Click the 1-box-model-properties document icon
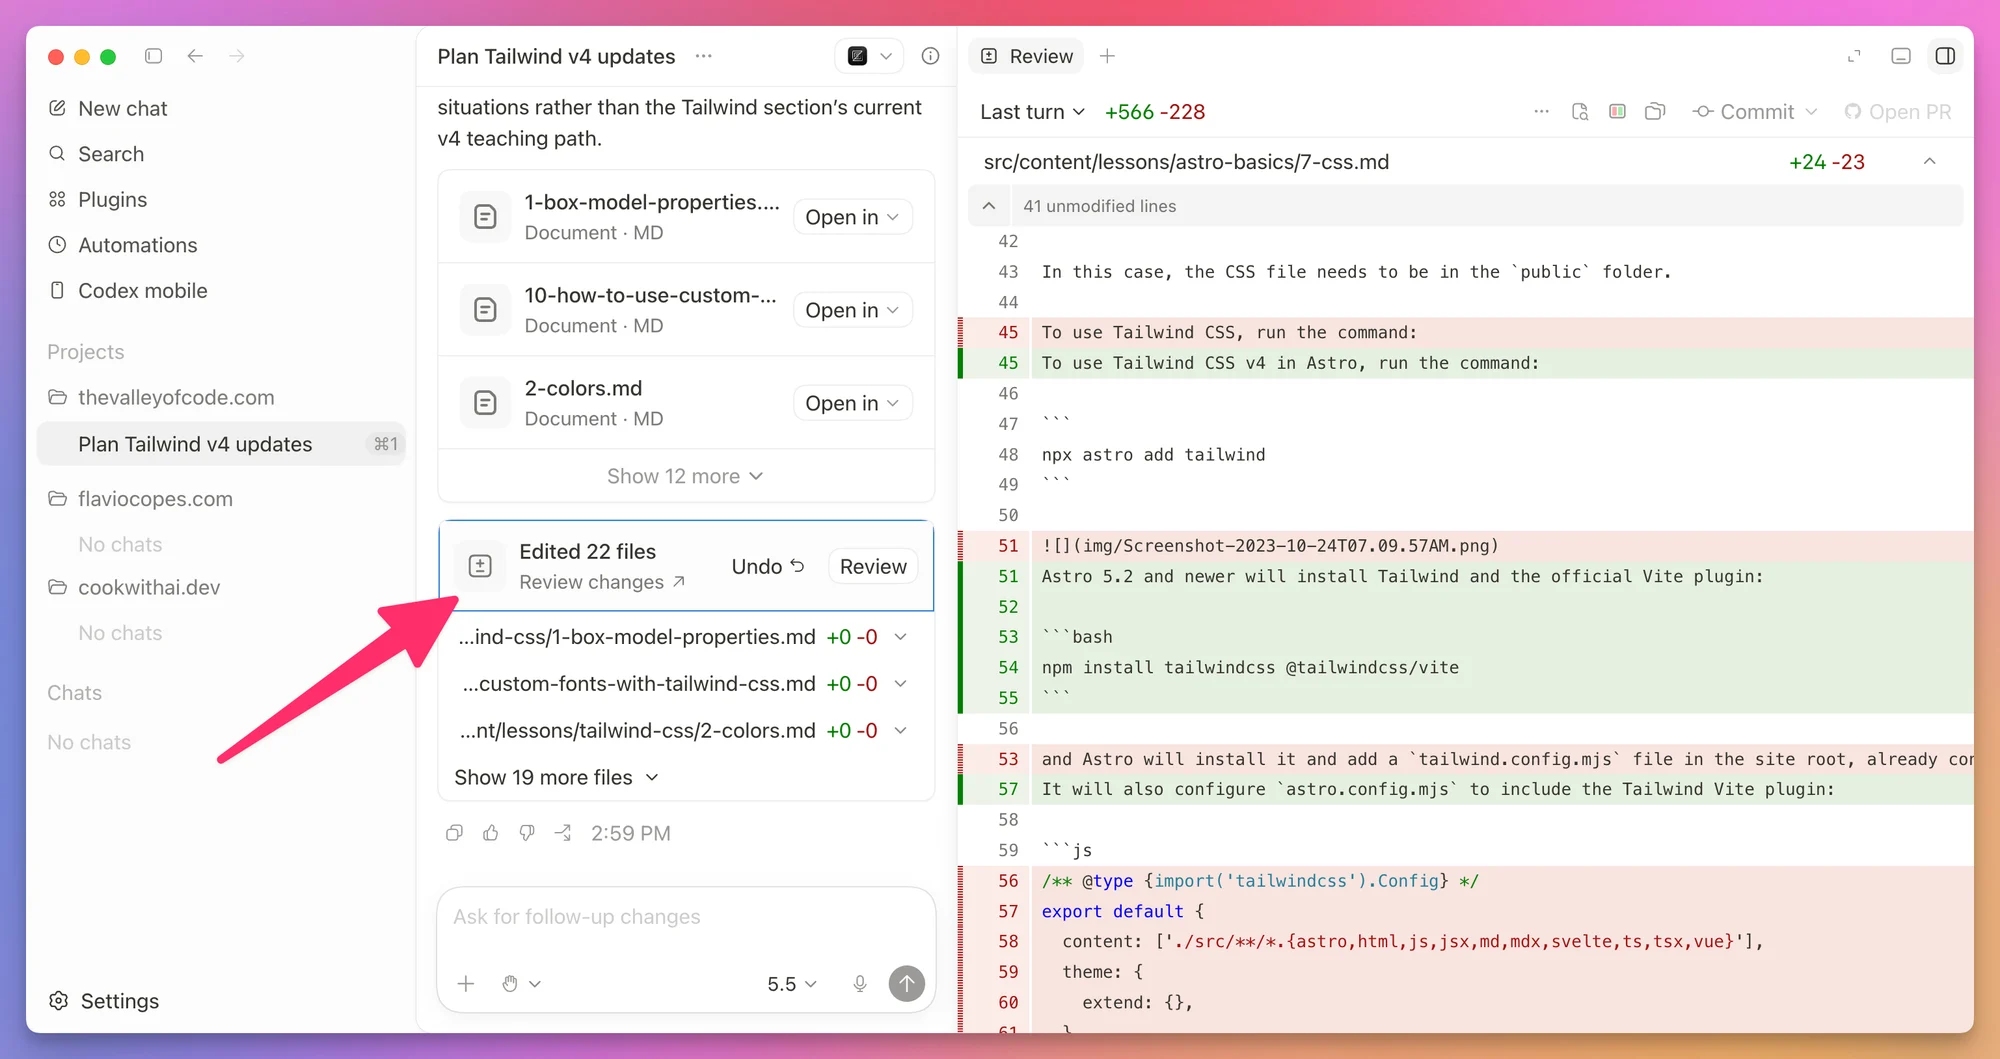This screenshot has width=2000, height=1059. (x=485, y=217)
